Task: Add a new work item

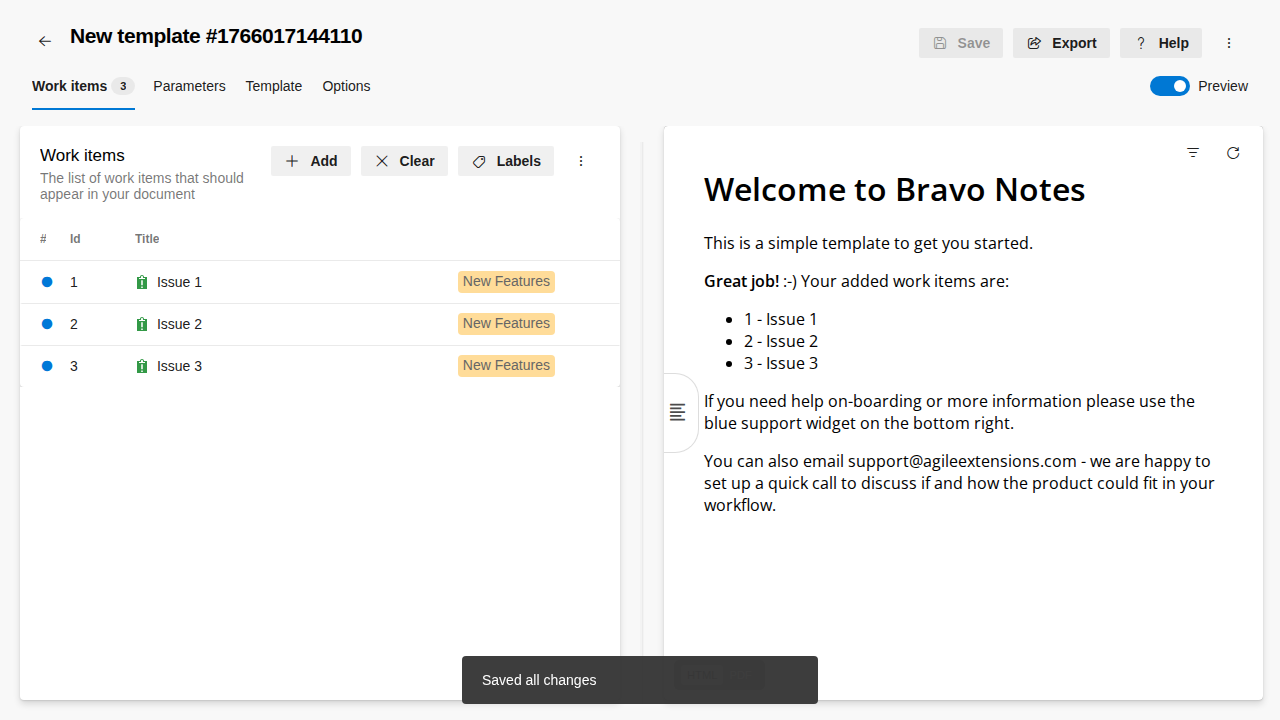Action: 311,161
